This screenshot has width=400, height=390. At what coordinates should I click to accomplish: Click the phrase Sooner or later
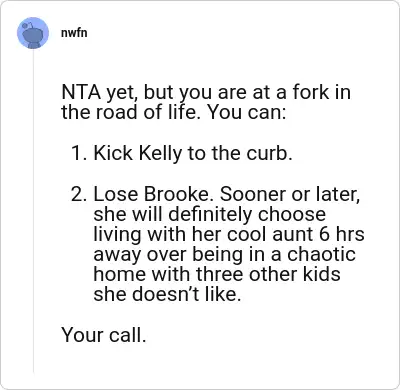(x=290, y=194)
